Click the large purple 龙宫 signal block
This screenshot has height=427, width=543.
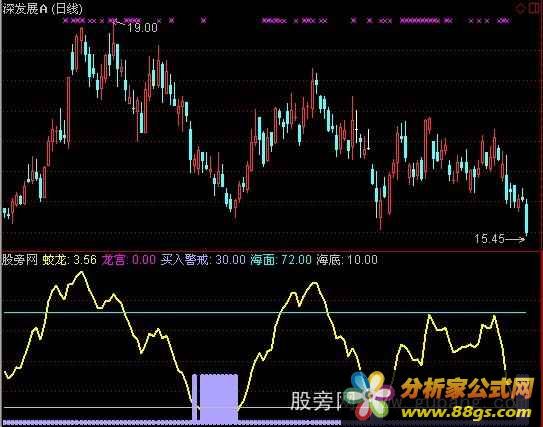click(219, 398)
